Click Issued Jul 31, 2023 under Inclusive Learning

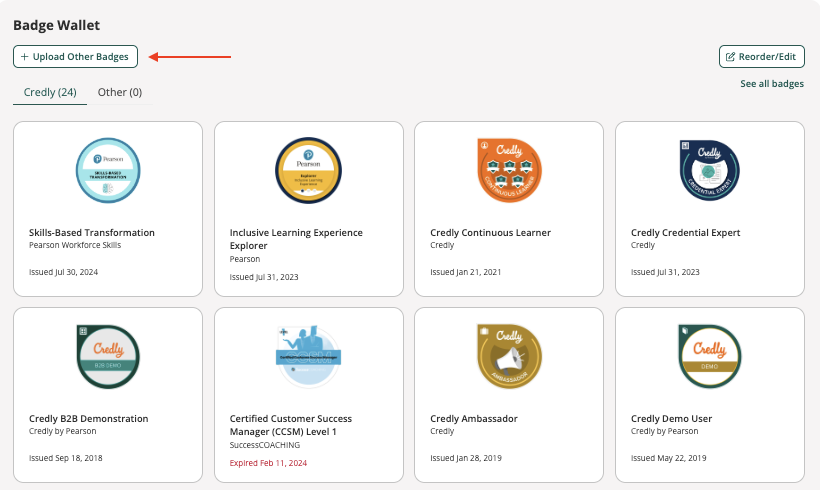tap(264, 277)
